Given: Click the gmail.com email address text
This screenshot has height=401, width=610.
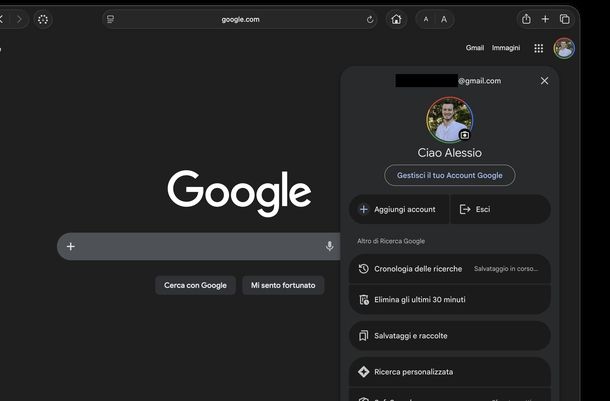Looking at the screenshot, I should [479, 81].
